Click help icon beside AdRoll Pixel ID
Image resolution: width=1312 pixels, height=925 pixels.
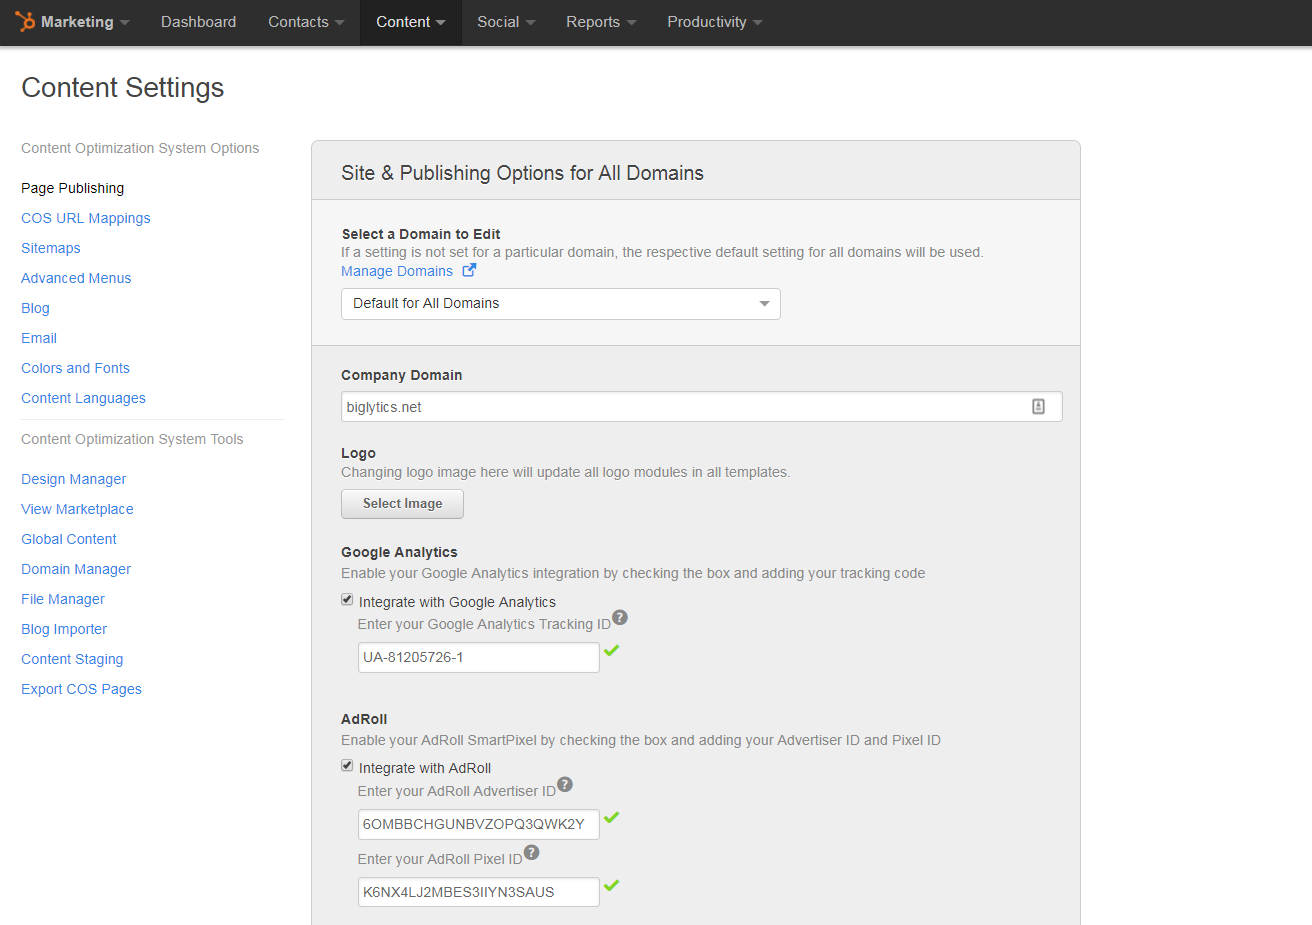531,852
